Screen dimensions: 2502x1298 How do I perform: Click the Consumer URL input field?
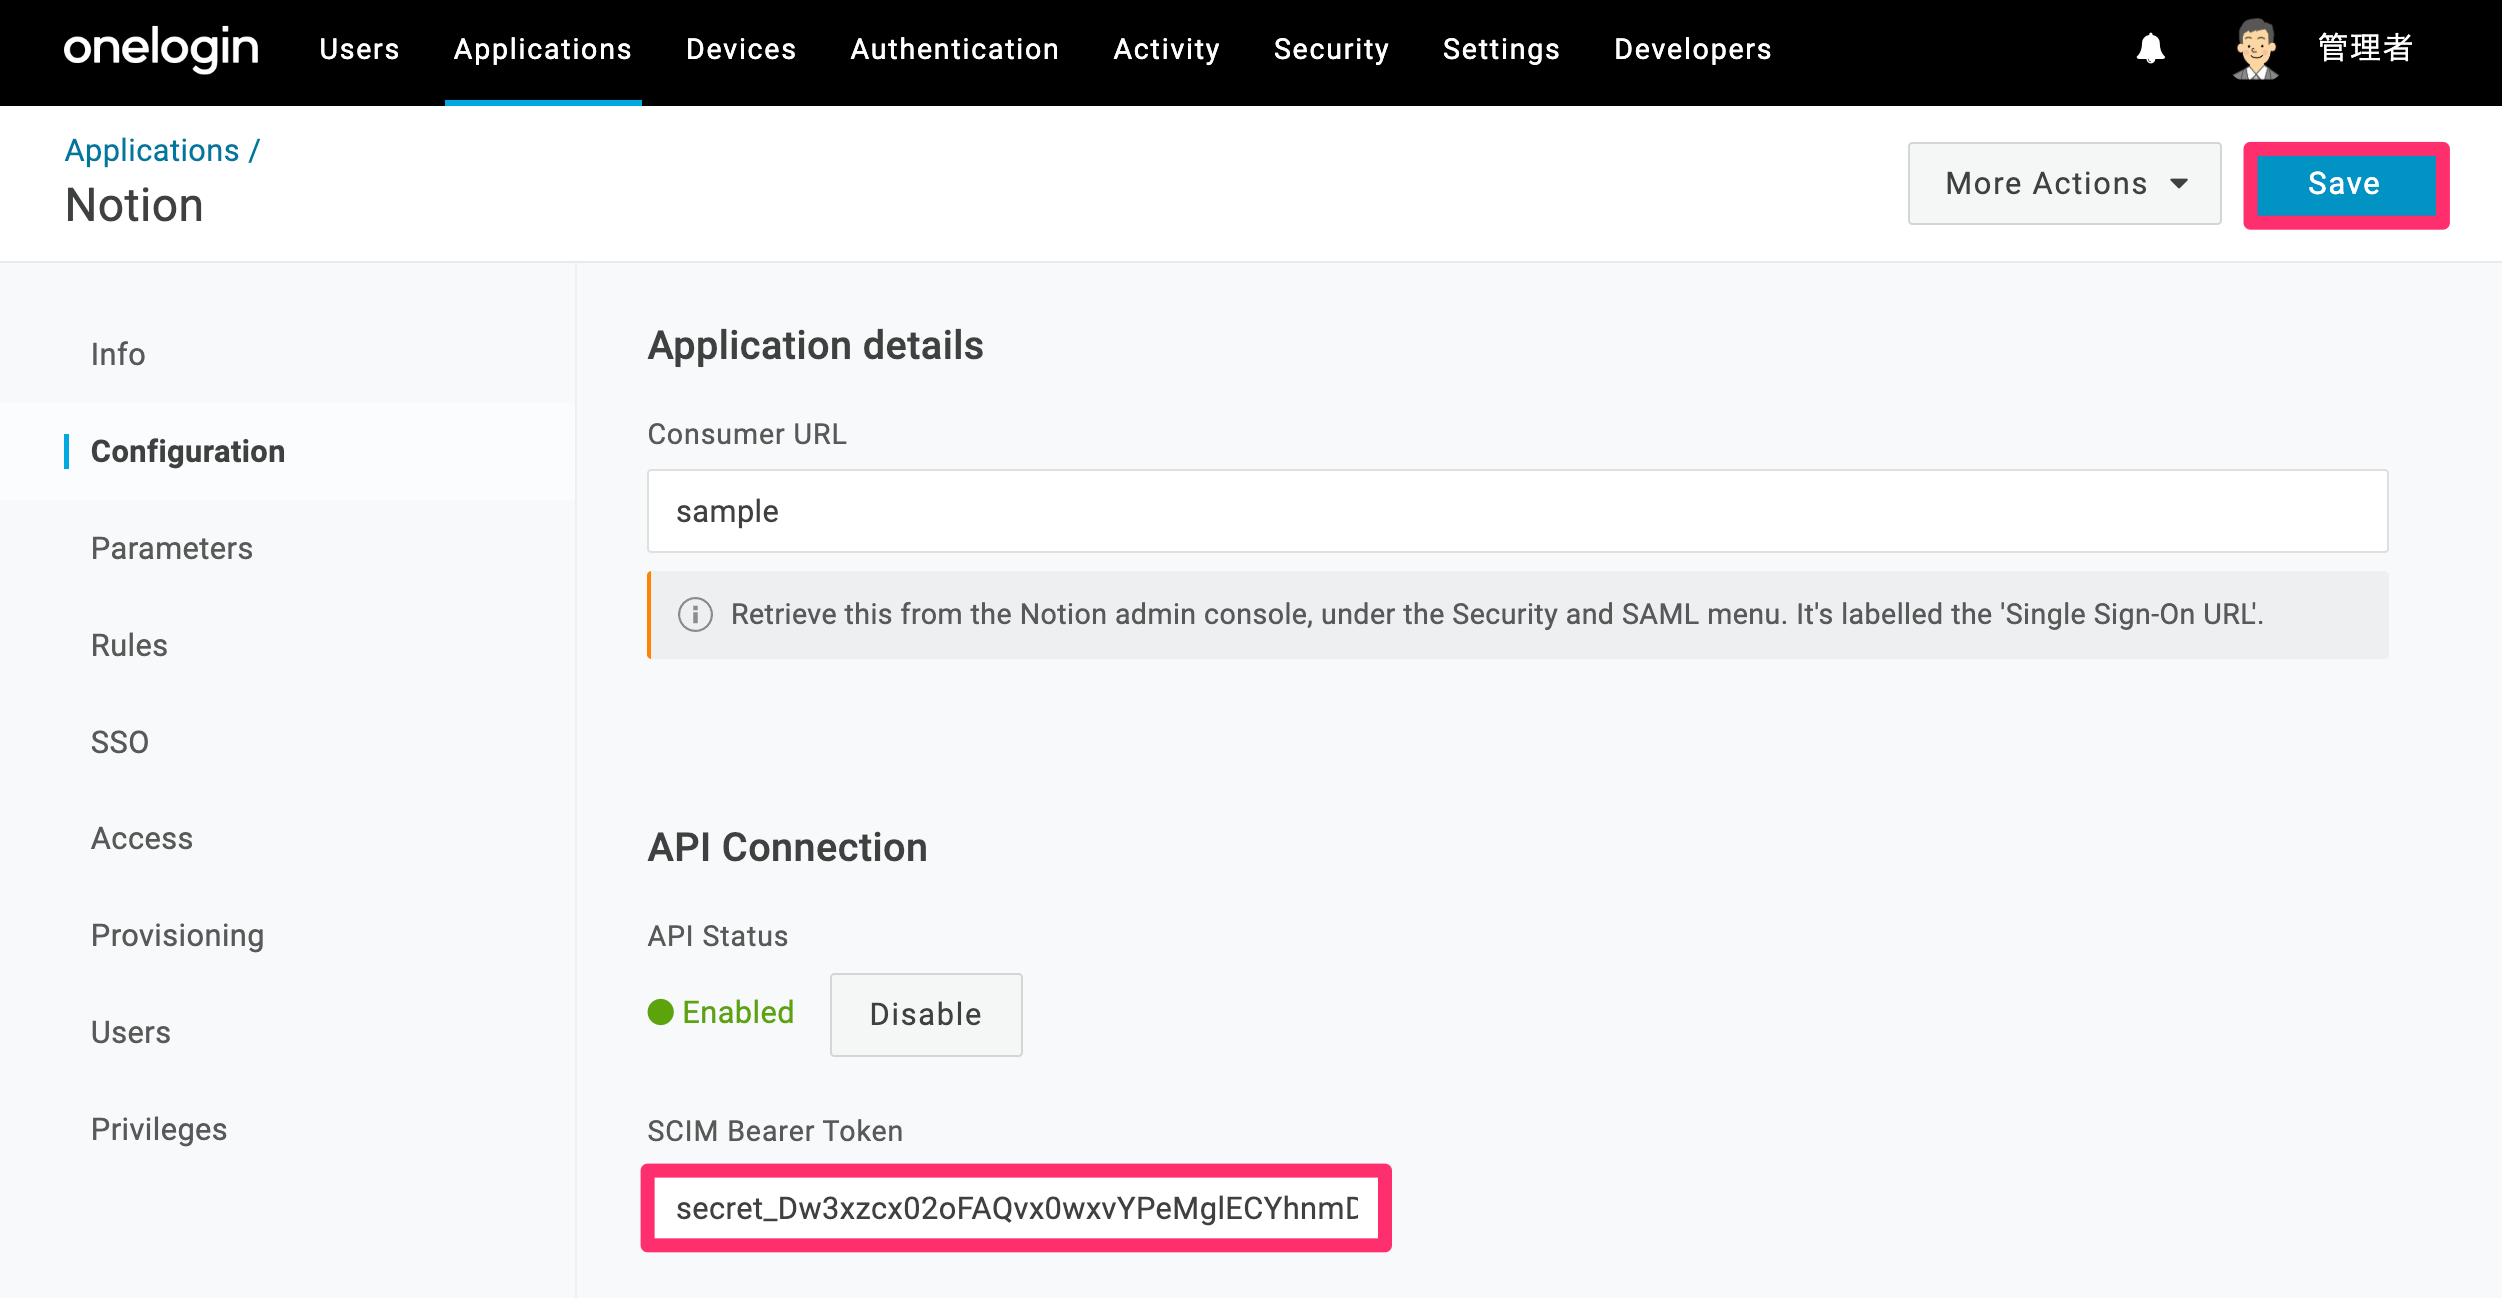click(1517, 511)
